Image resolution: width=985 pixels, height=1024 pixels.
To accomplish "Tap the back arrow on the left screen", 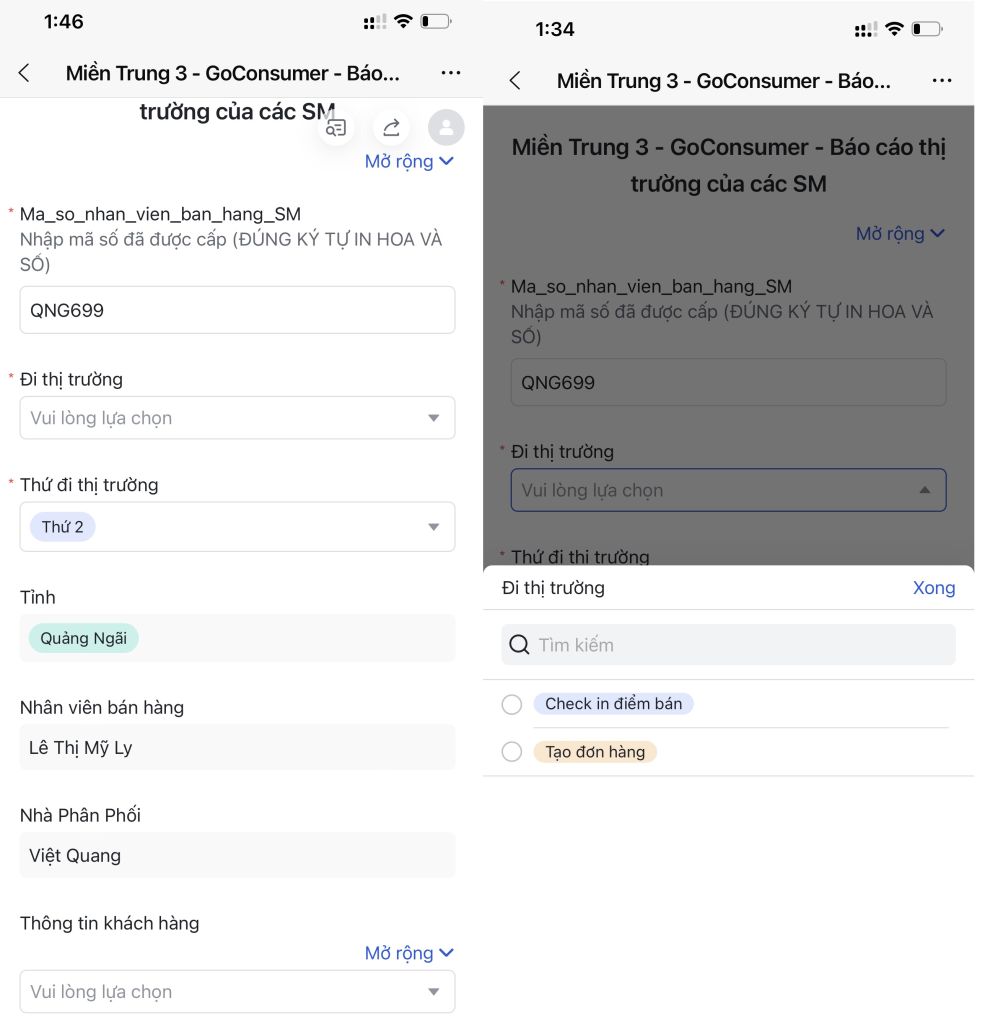I will pyautogui.click(x=24, y=72).
